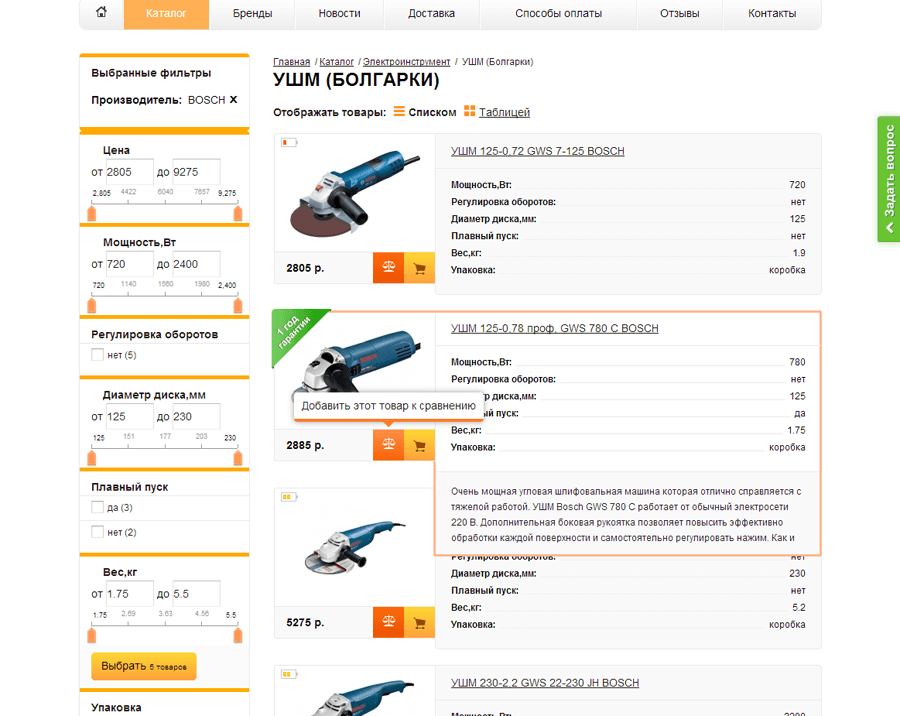Open УШМ 125-0,72 GWS 7-125 BOSCH link
The width and height of the screenshot is (900, 716).
click(x=537, y=151)
